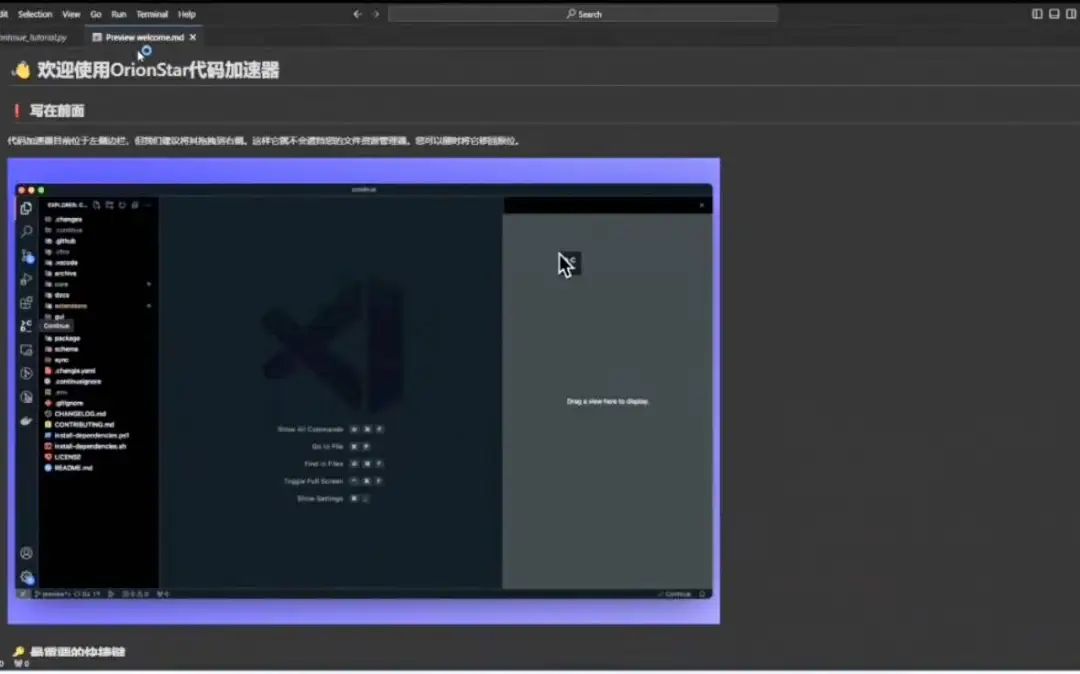Click the Continue icon in demo activity bar
This screenshot has width=1080, height=674.
pyautogui.click(x=26, y=326)
